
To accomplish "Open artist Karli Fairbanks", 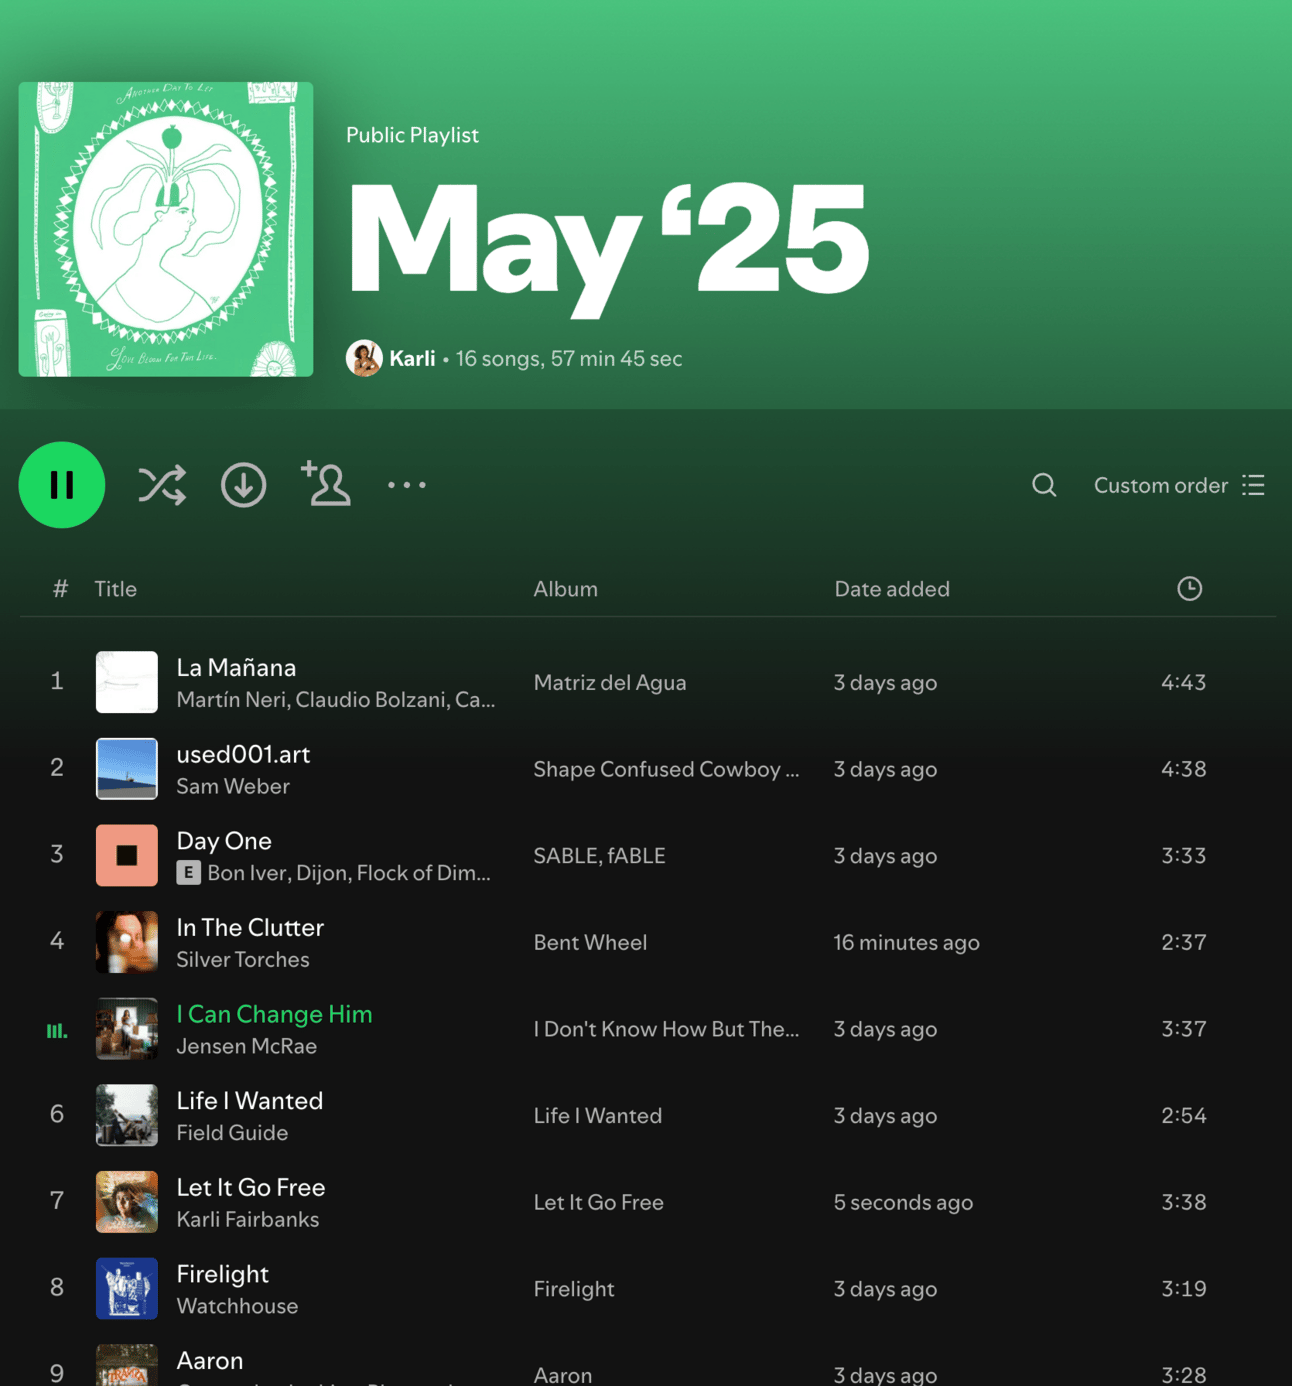I will point(248,1220).
